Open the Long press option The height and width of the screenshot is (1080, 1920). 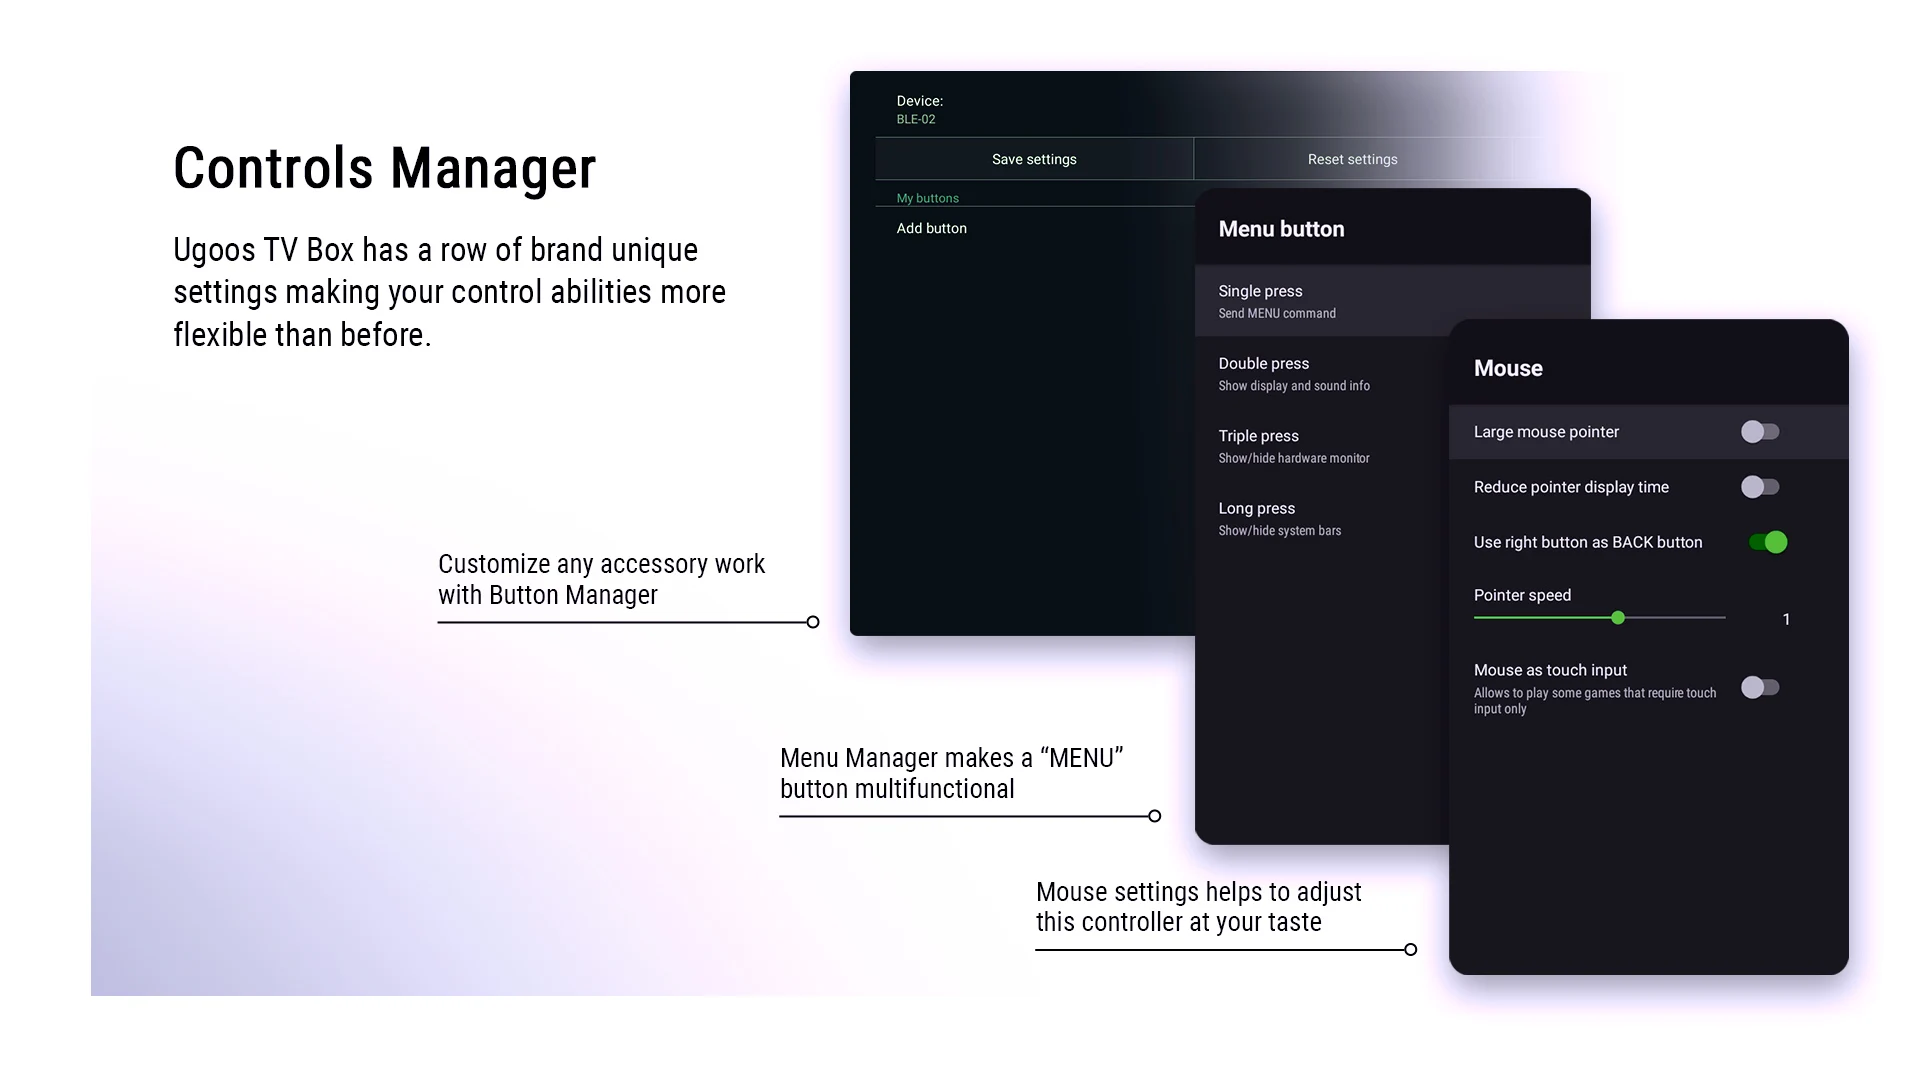1321,518
